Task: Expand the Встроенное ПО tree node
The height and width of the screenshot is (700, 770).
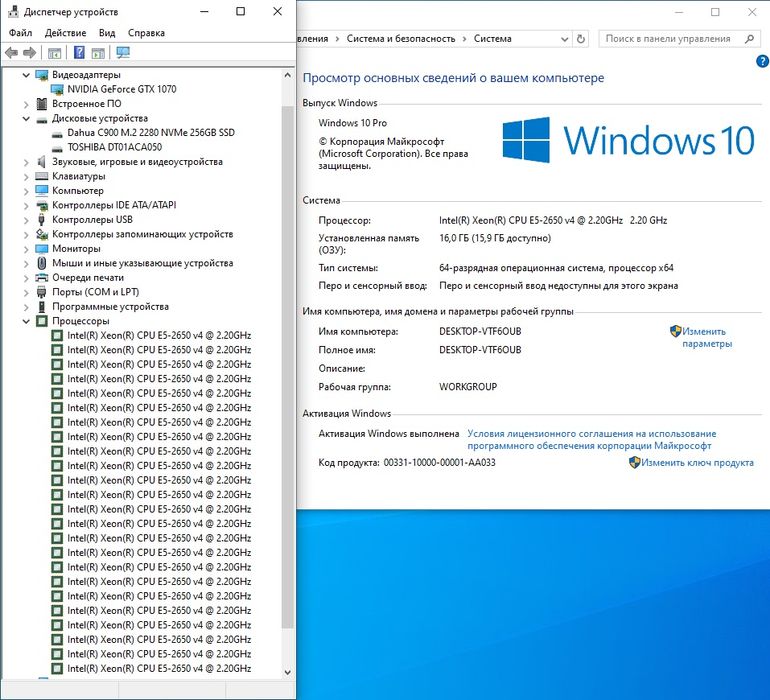Action: [26, 104]
